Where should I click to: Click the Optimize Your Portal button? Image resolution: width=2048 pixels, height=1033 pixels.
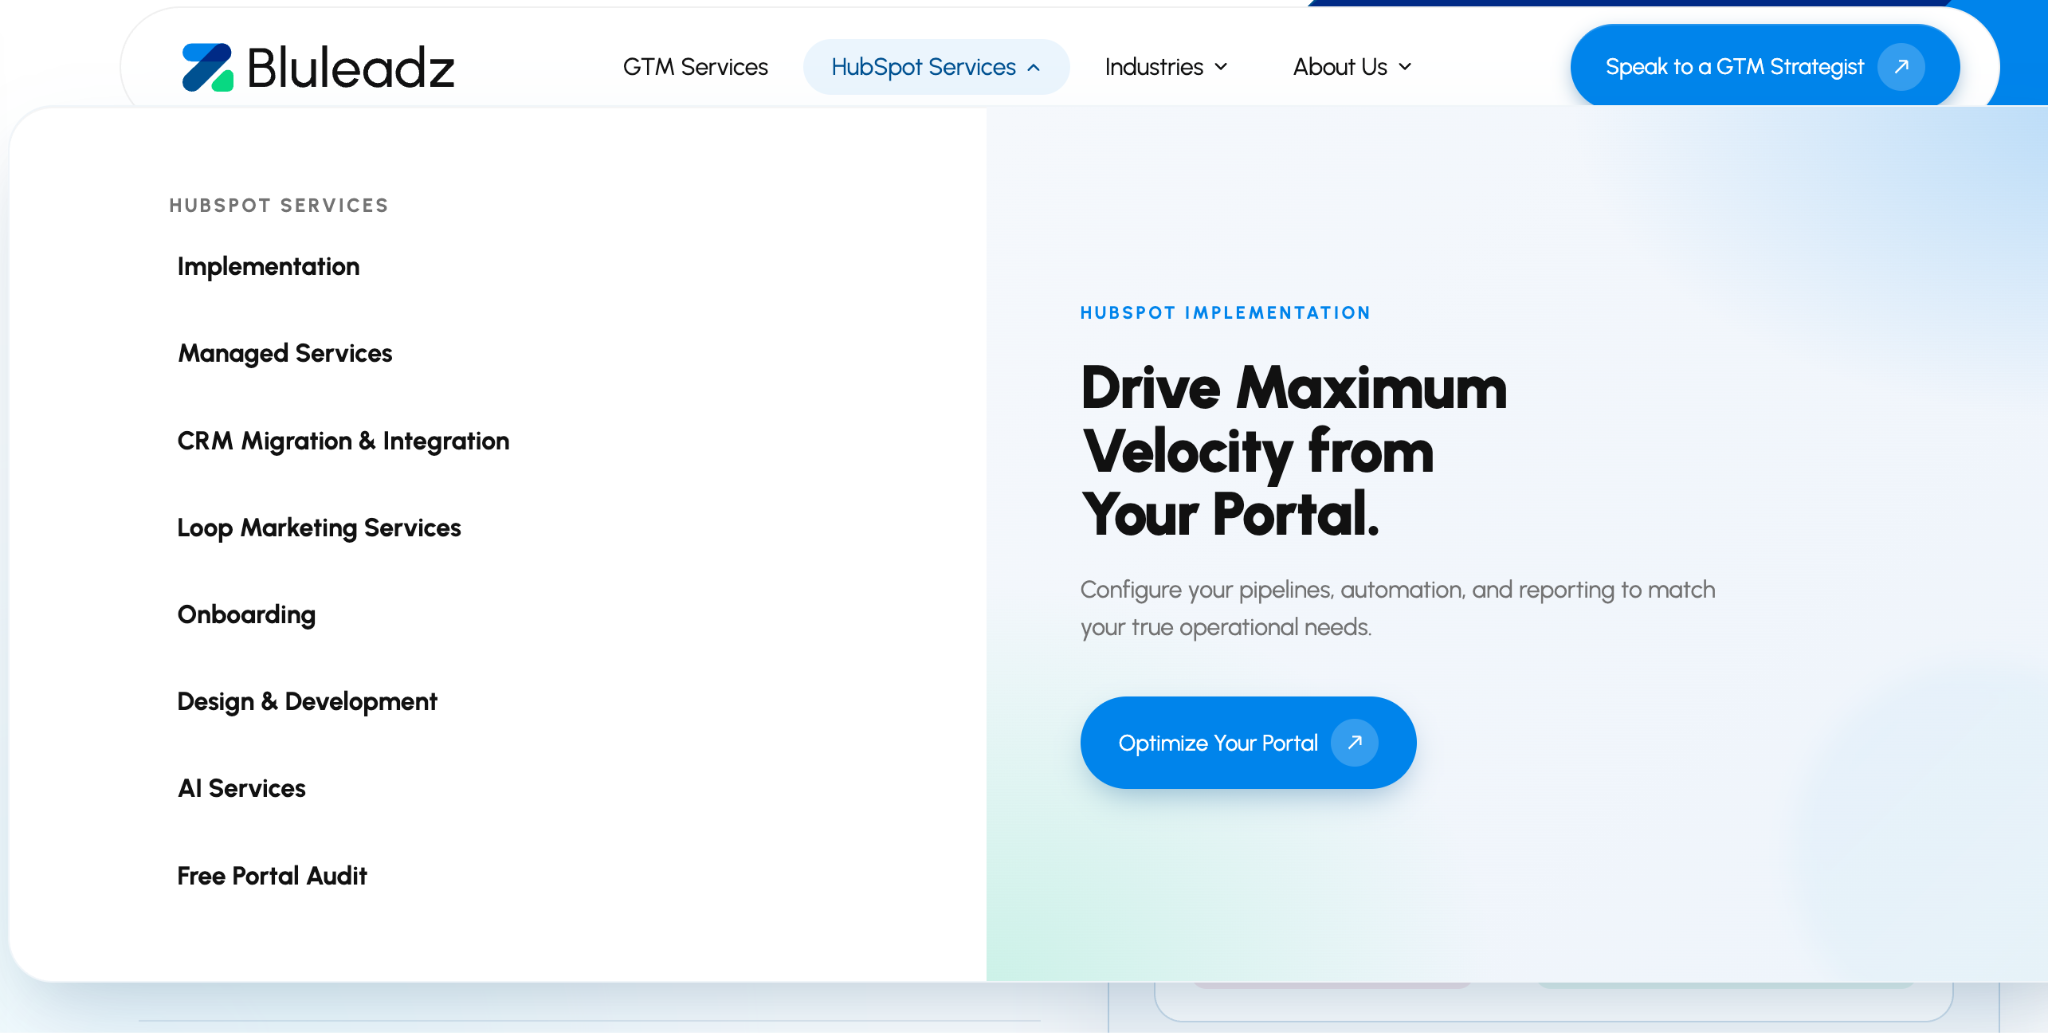tap(1248, 743)
